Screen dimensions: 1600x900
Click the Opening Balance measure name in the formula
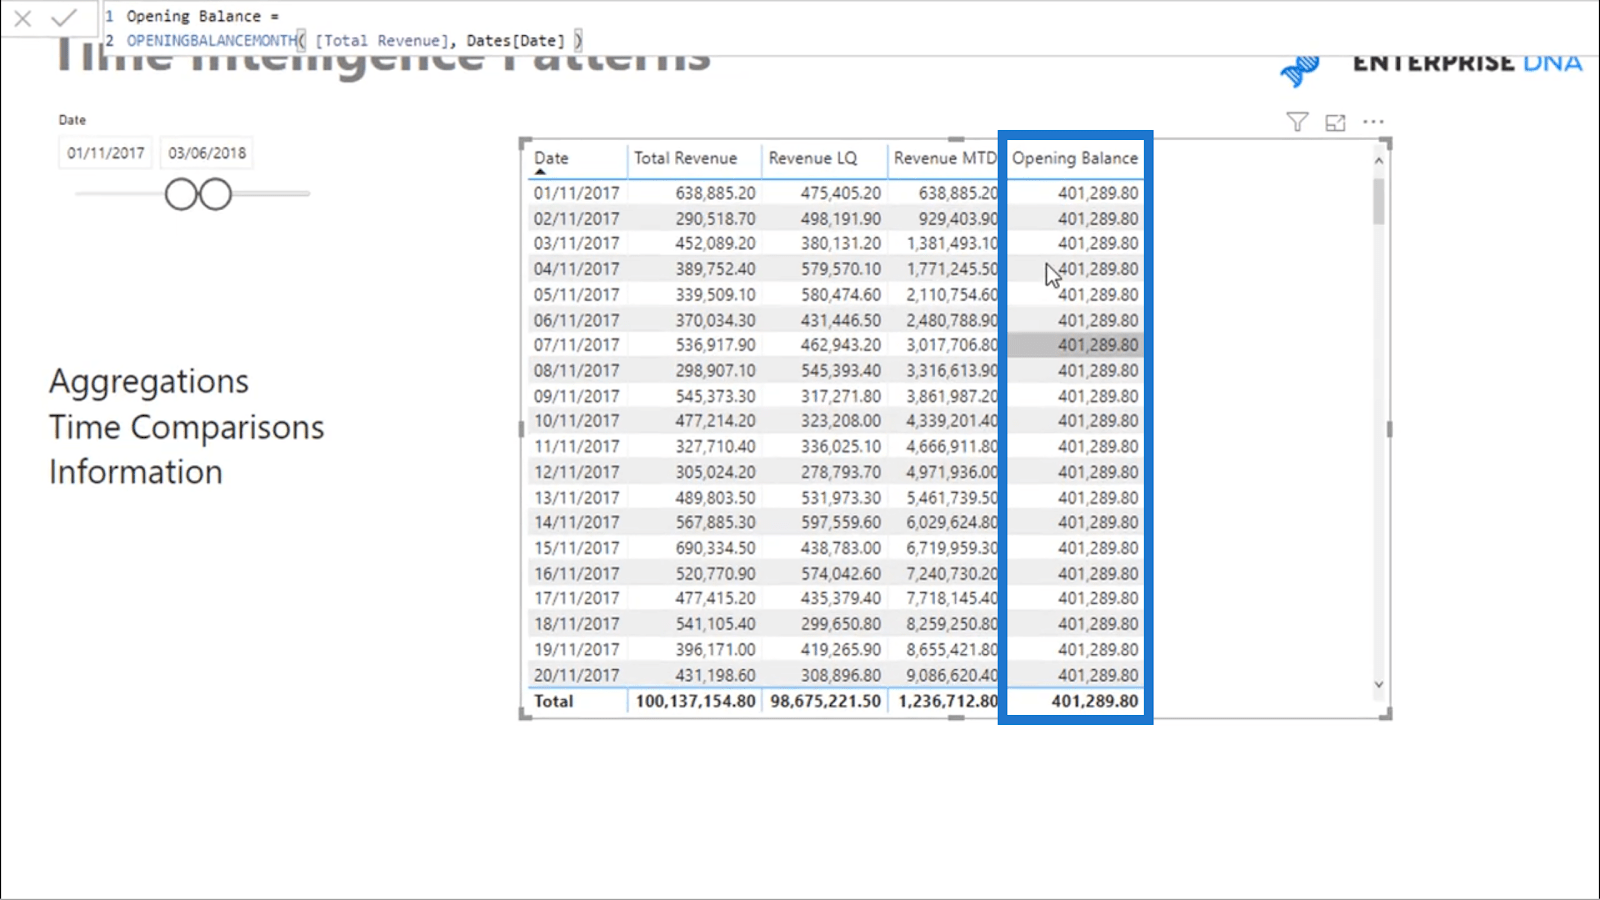coord(193,16)
